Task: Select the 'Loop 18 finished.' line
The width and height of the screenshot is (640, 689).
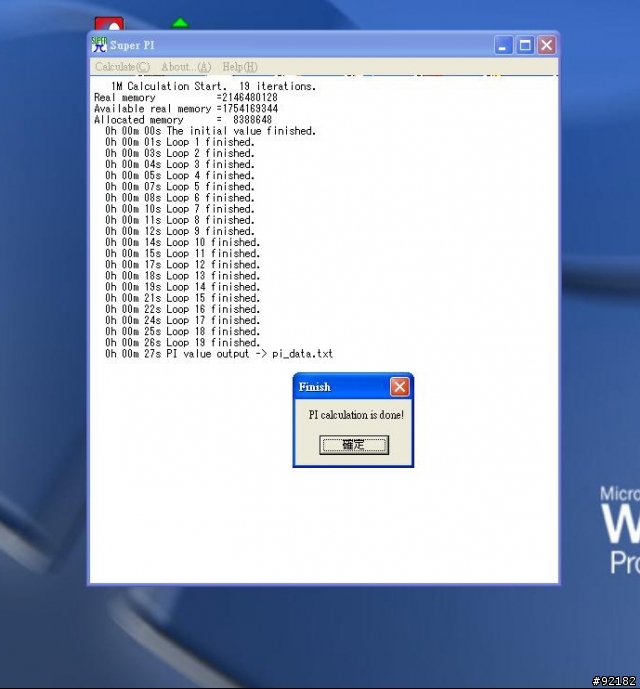Action: [x=182, y=331]
